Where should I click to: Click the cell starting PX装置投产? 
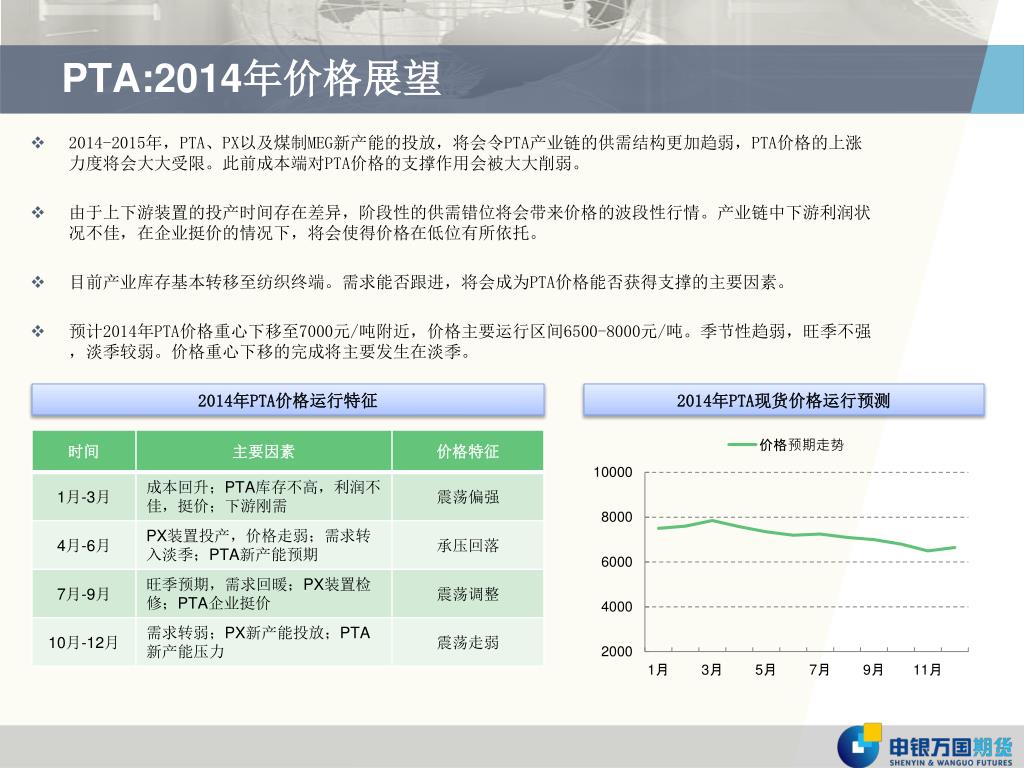(264, 545)
